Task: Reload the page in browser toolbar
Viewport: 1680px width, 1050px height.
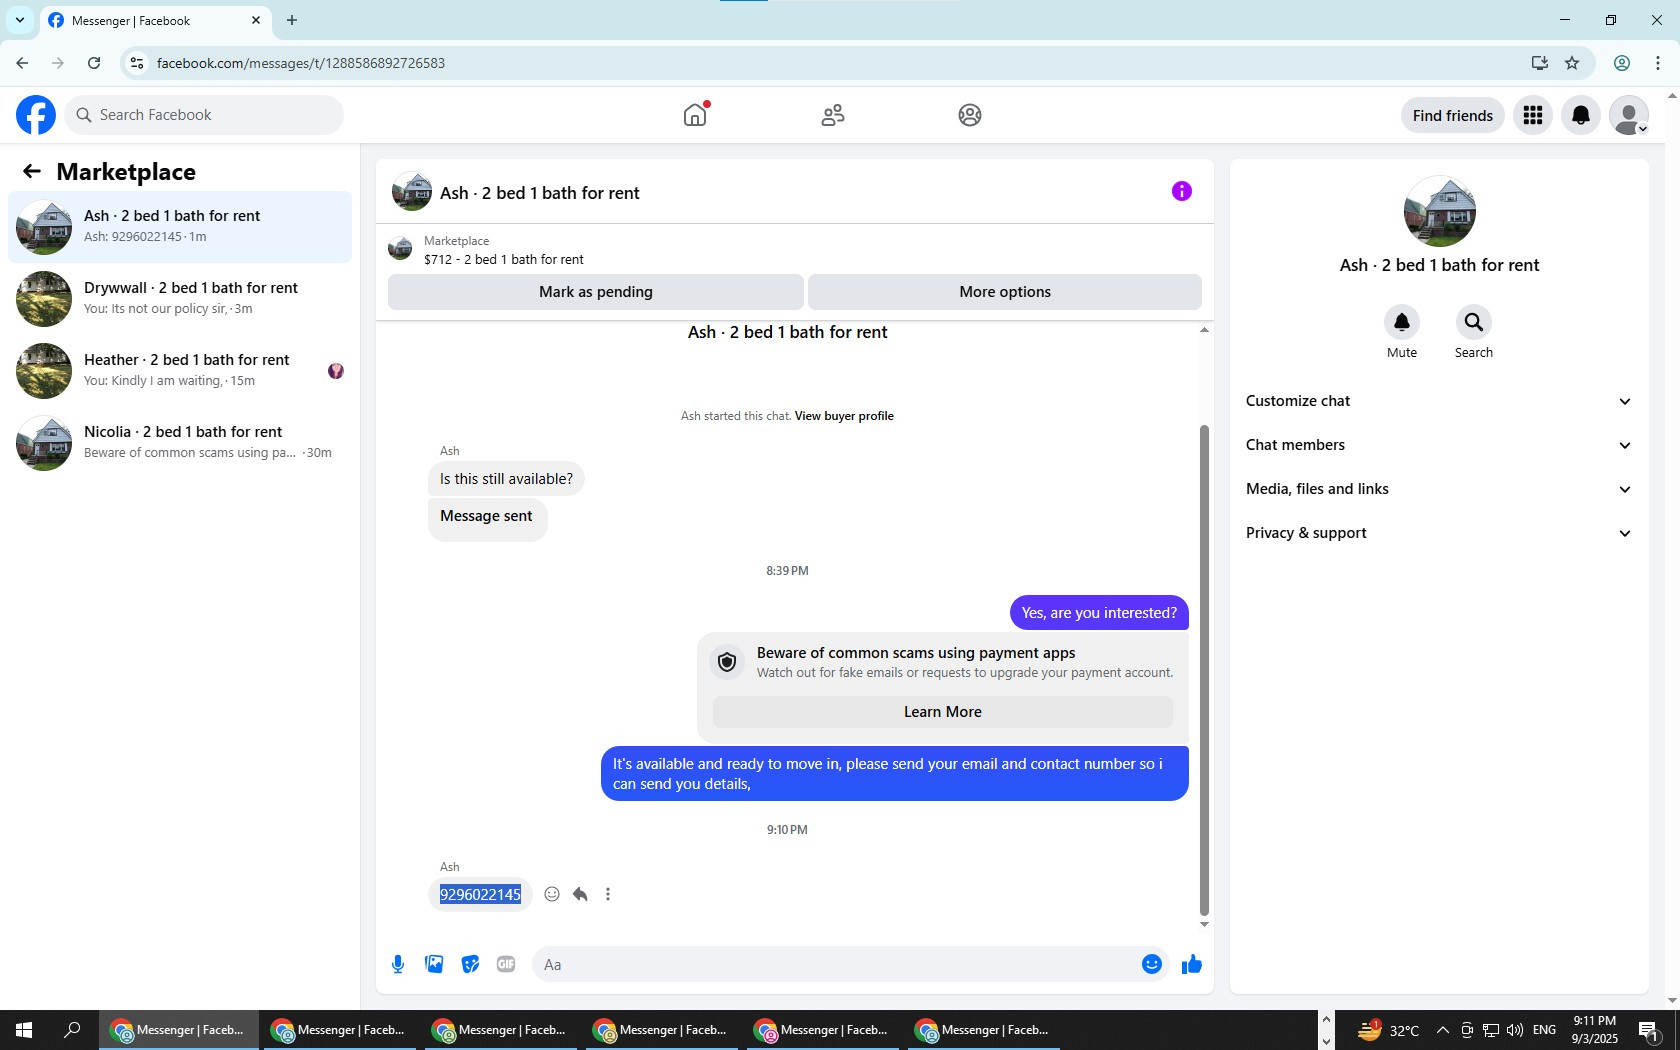Action: coord(94,63)
